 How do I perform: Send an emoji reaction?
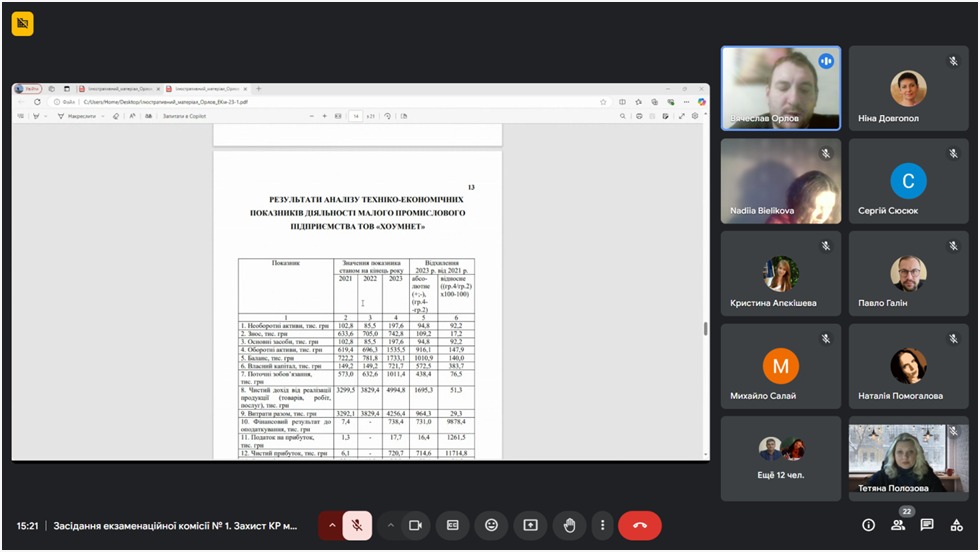coord(491,525)
